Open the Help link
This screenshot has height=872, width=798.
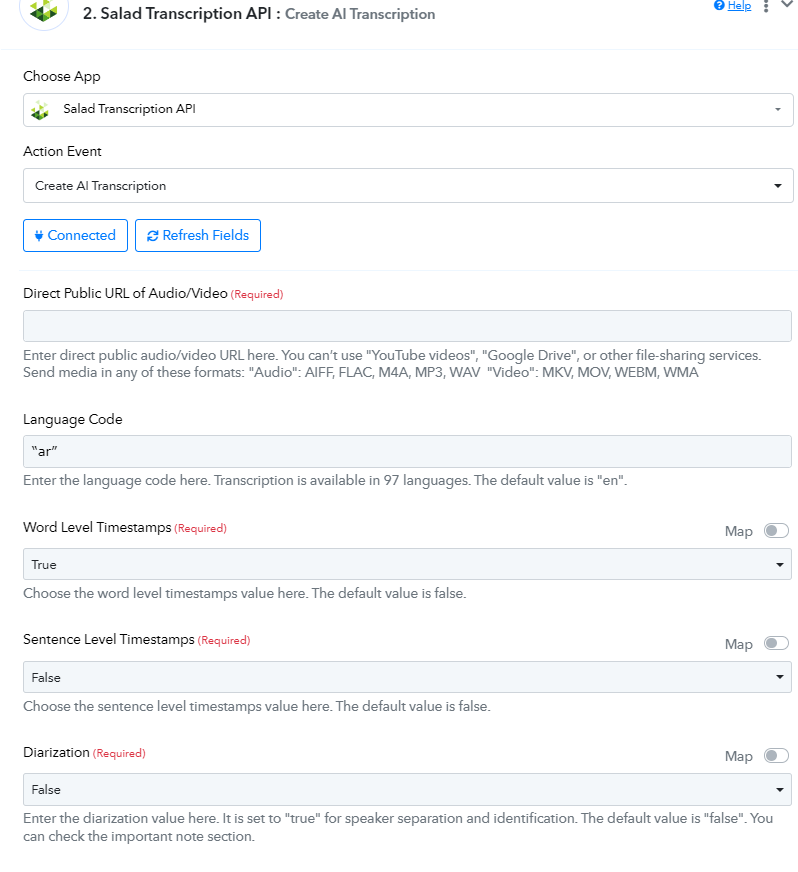[739, 6]
